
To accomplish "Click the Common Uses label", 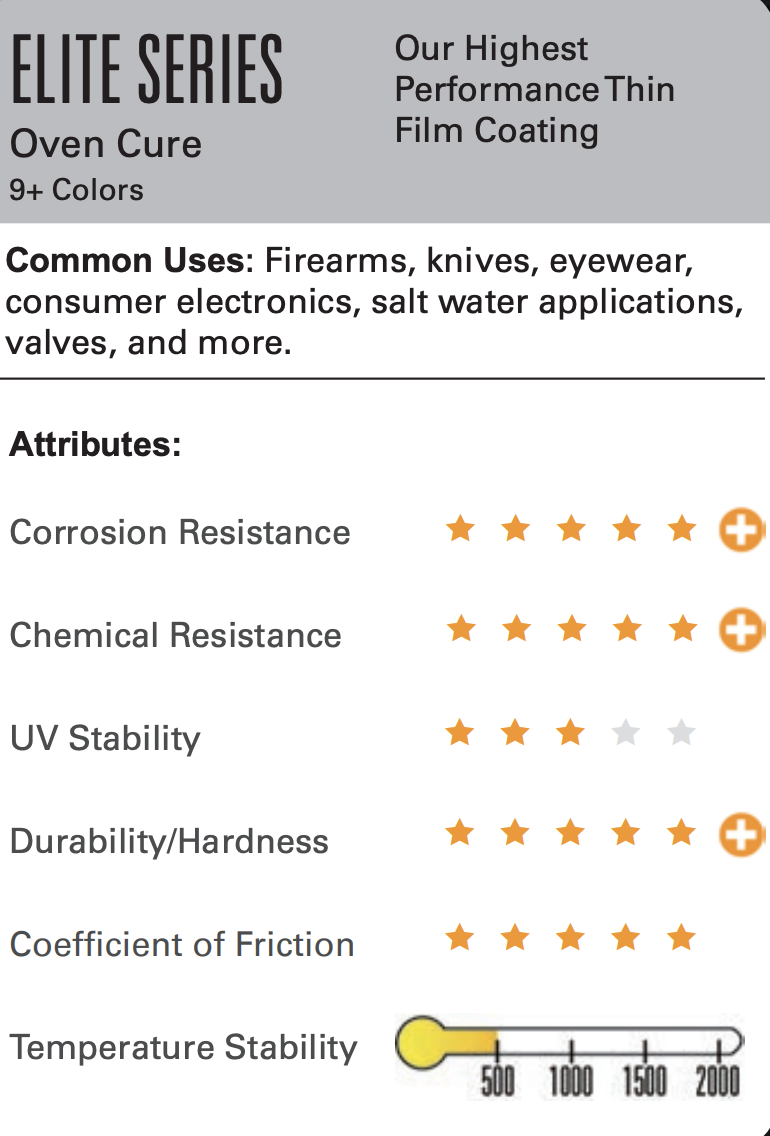I will 126,262.
